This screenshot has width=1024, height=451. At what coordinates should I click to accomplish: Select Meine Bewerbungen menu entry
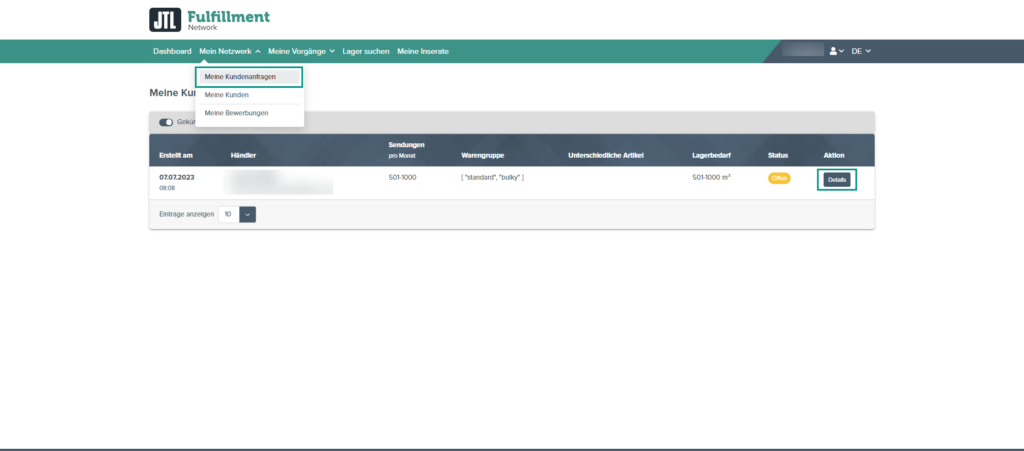pos(236,113)
